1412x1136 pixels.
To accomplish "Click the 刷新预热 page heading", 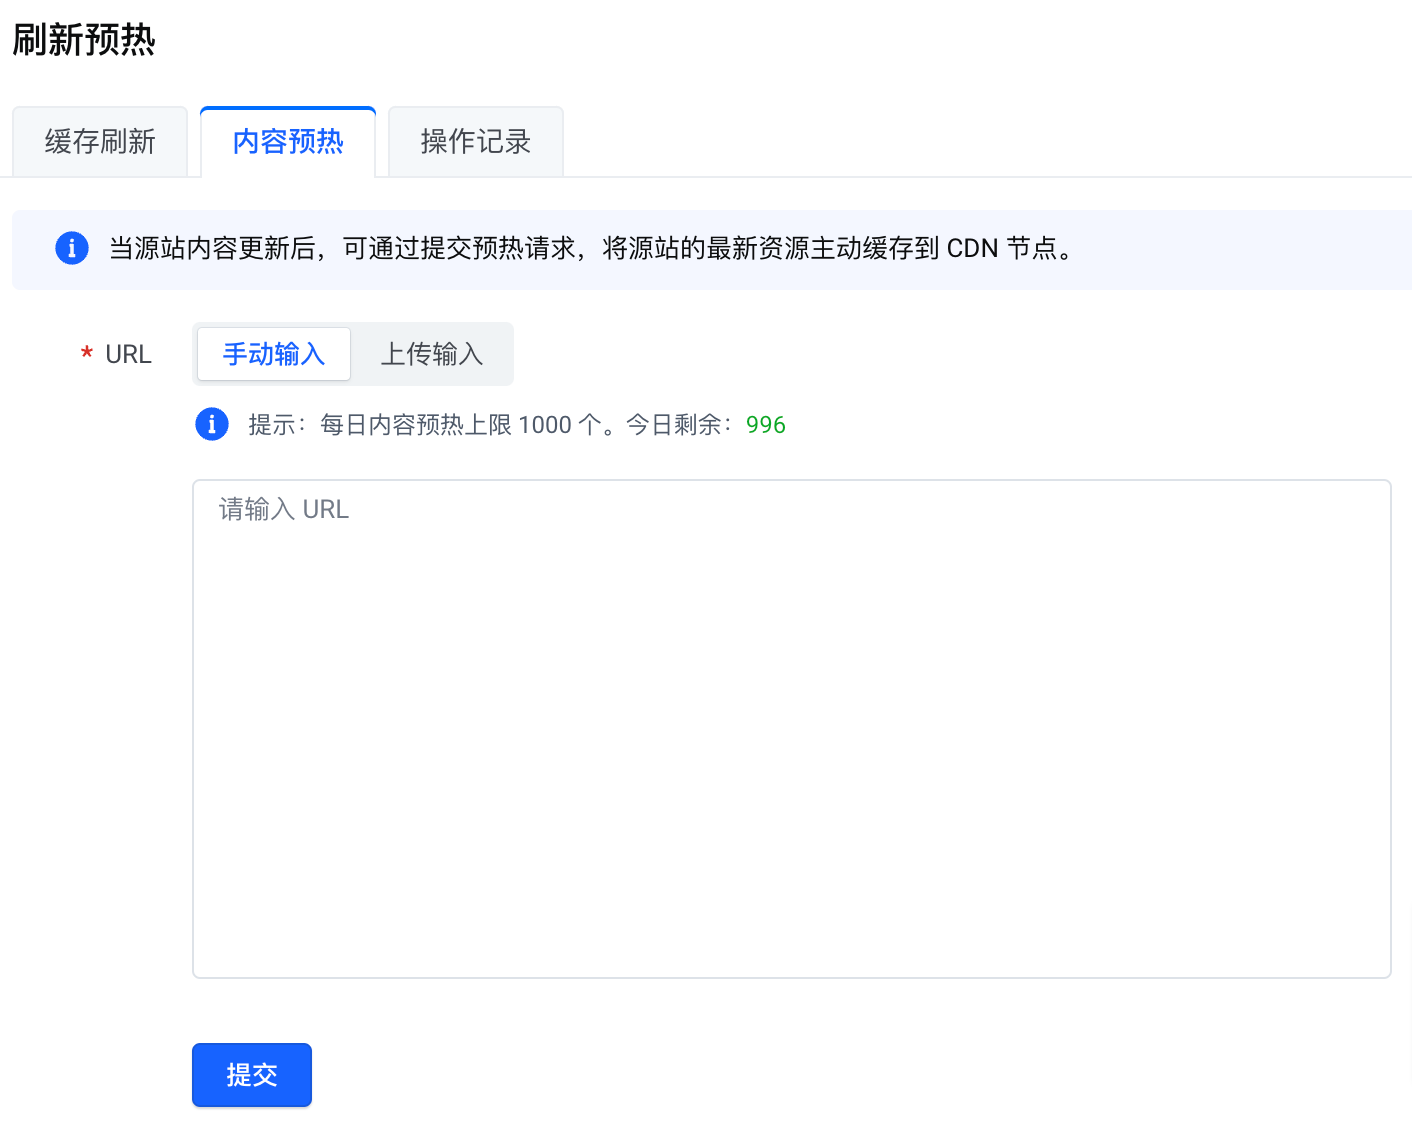I will pyautogui.click(x=84, y=40).
